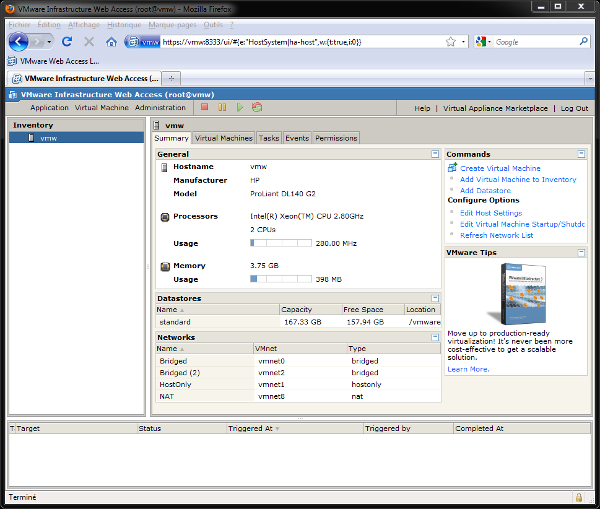Open the VMware Web Access bookmark
The height and width of the screenshot is (509, 600).
pos(54,61)
